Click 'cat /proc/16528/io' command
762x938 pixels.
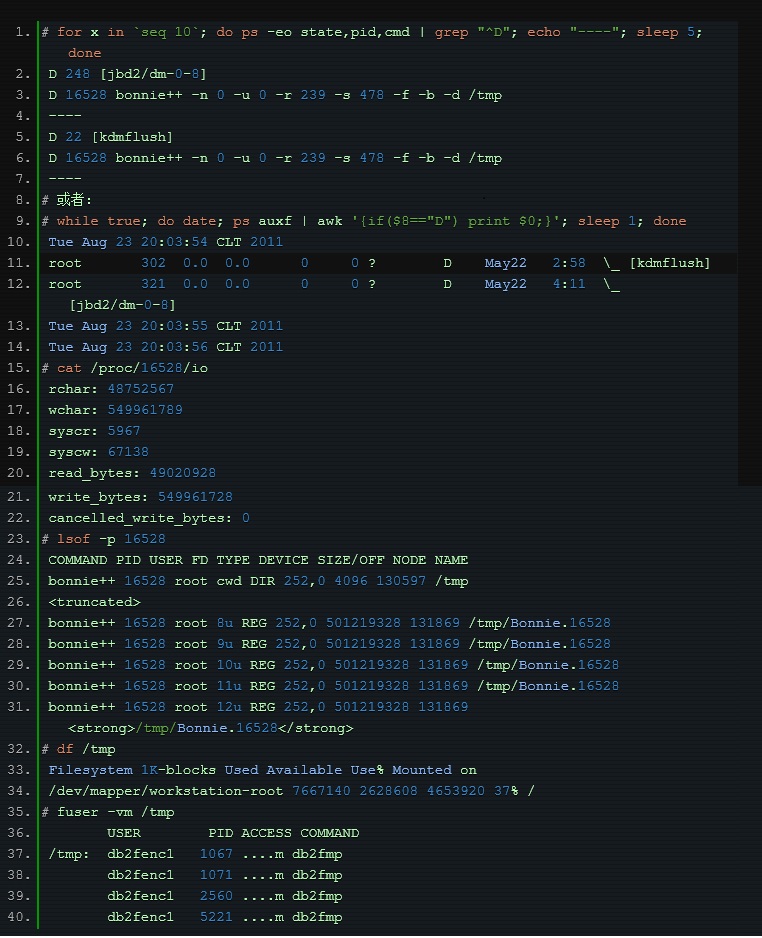tap(132, 368)
